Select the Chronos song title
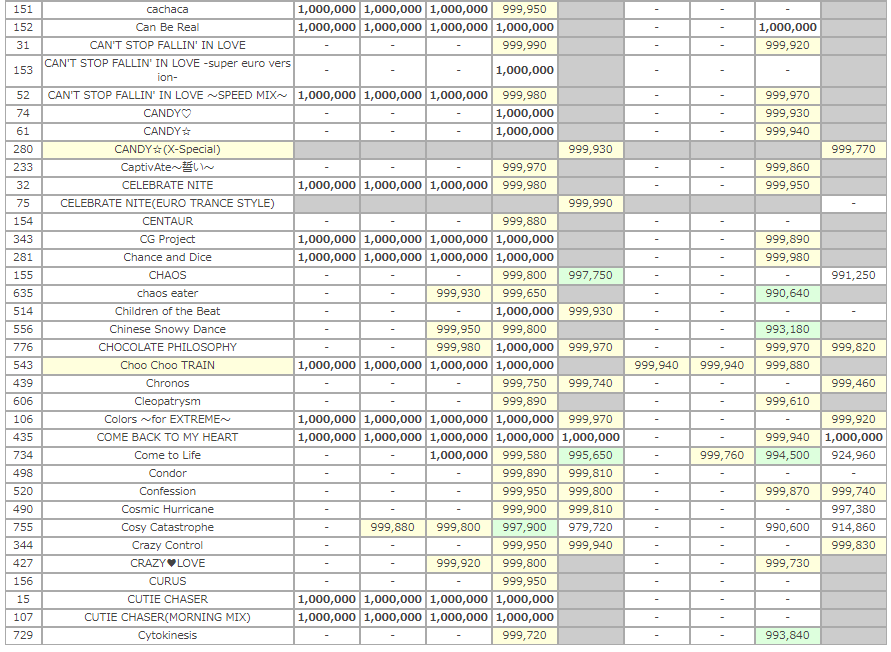This screenshot has width=891, height=652. click(x=168, y=383)
